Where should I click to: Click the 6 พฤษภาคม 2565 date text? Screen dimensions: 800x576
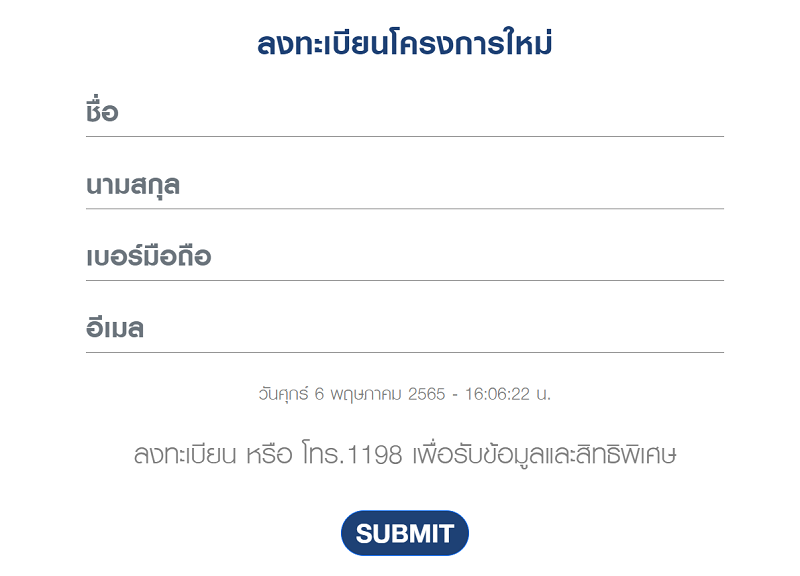[x=380, y=395]
